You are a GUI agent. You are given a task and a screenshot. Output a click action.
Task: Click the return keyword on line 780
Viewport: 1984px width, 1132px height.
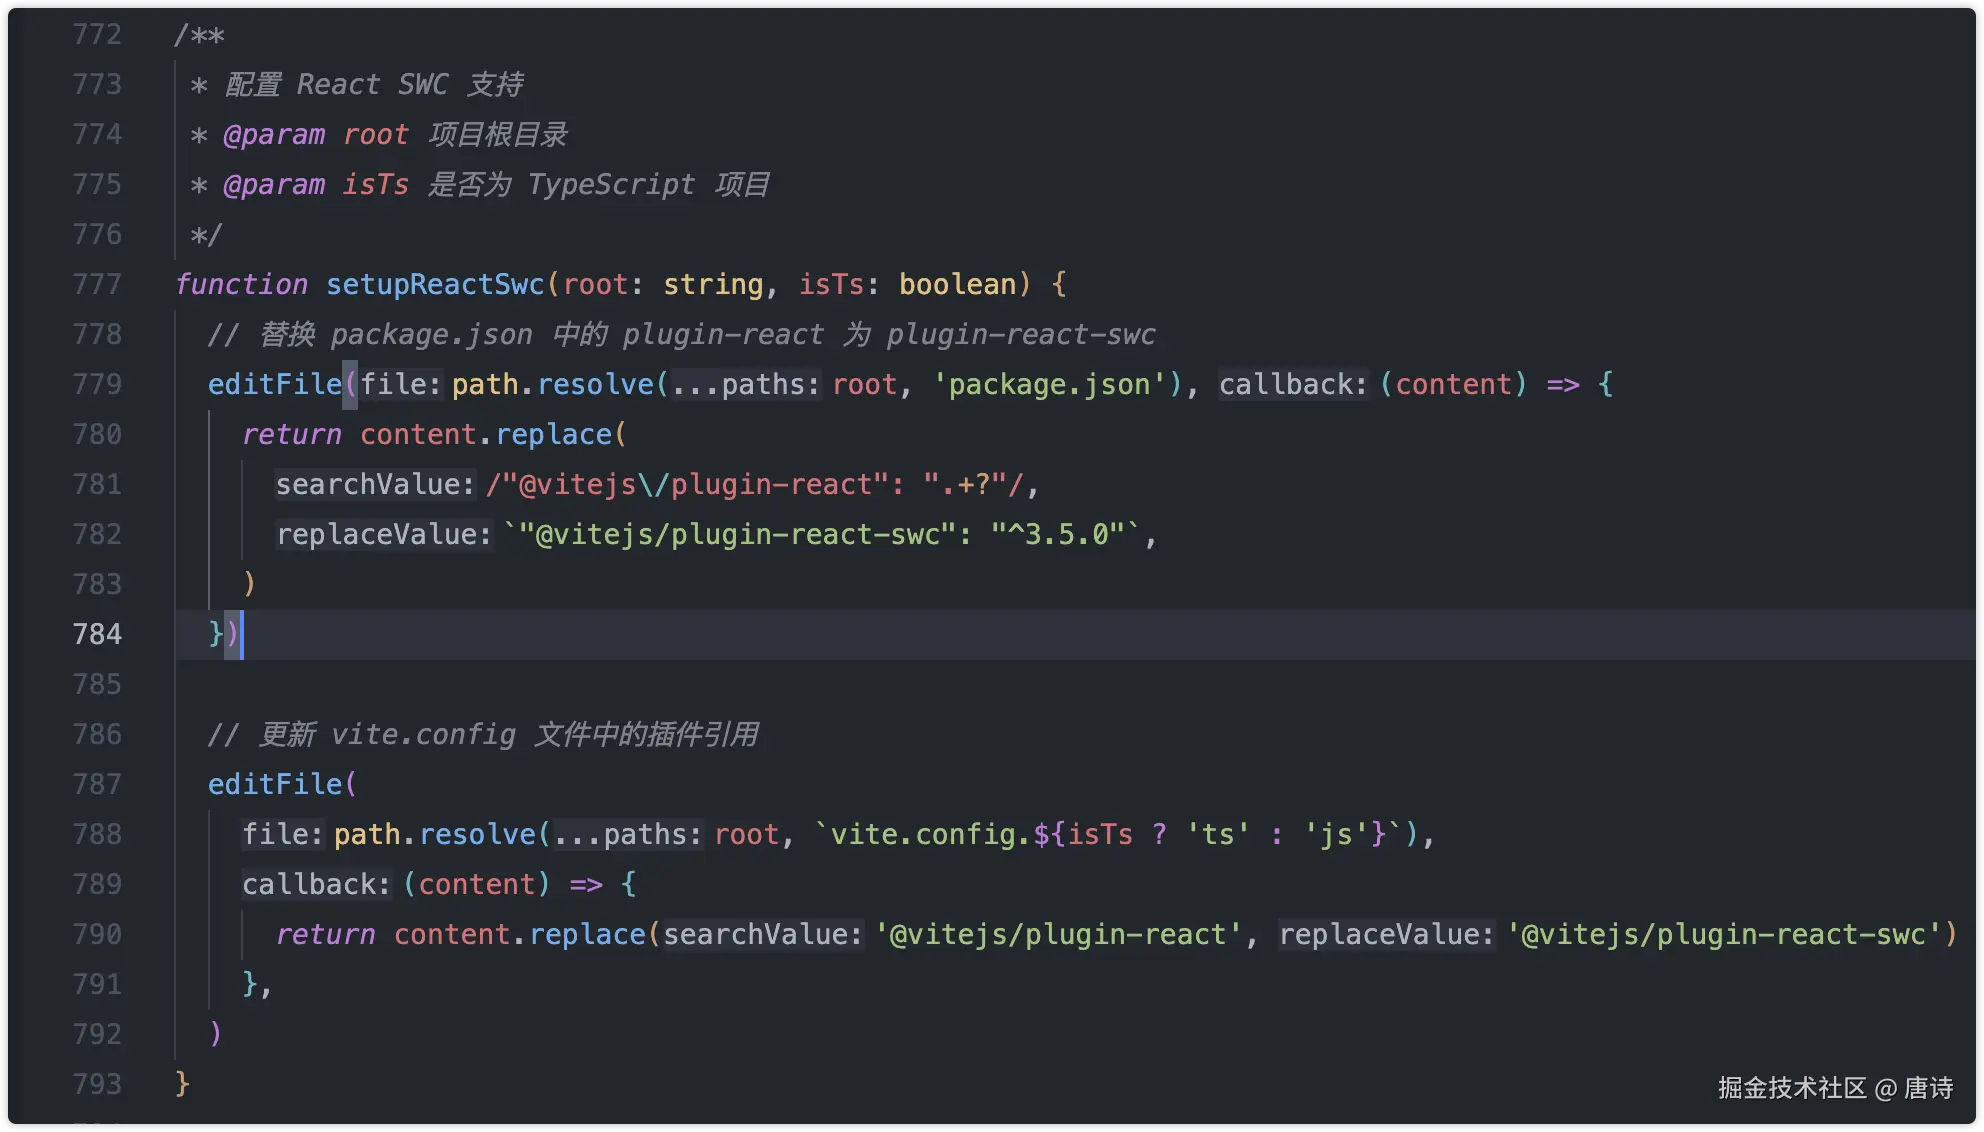[x=291, y=435]
